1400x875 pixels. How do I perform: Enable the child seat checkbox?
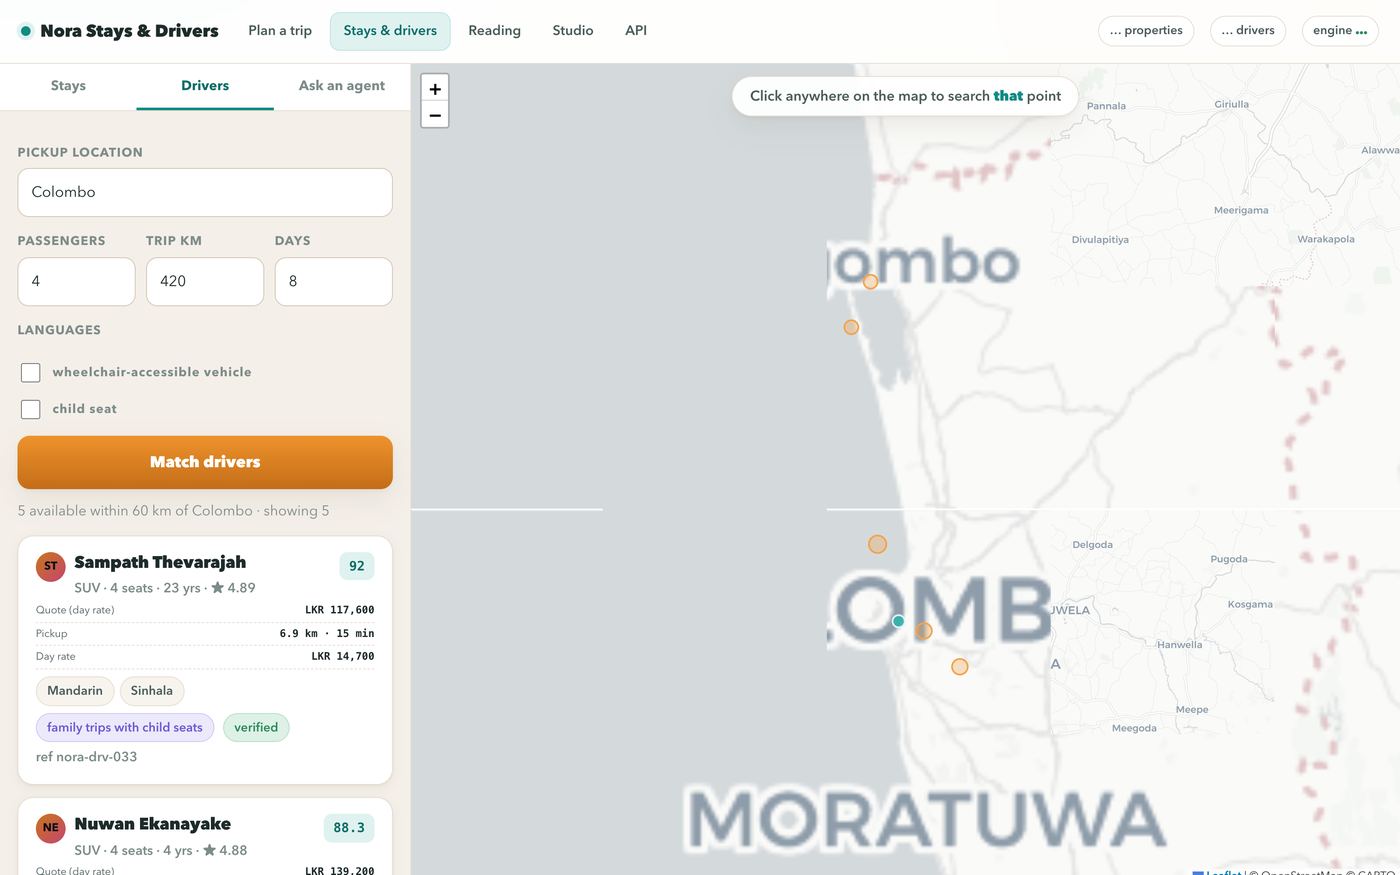[x=31, y=409]
